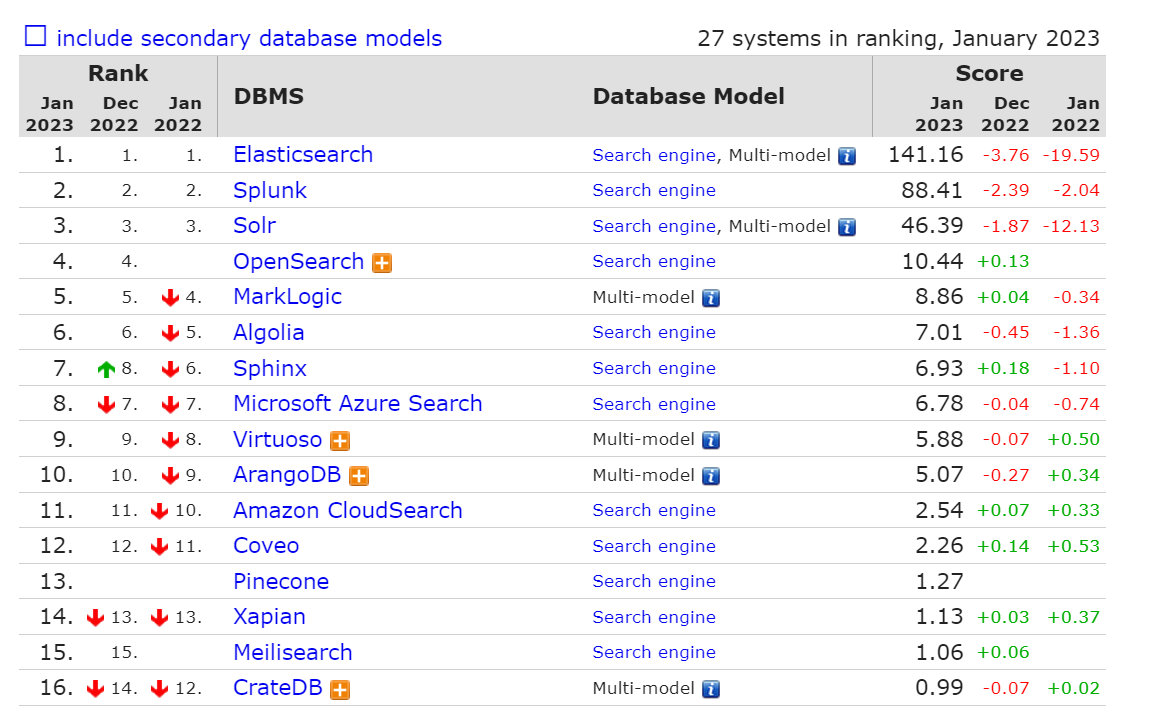This screenshot has width=1175, height=710.
Task: Open the Elasticsearch DBMS link
Action: pos(303,154)
